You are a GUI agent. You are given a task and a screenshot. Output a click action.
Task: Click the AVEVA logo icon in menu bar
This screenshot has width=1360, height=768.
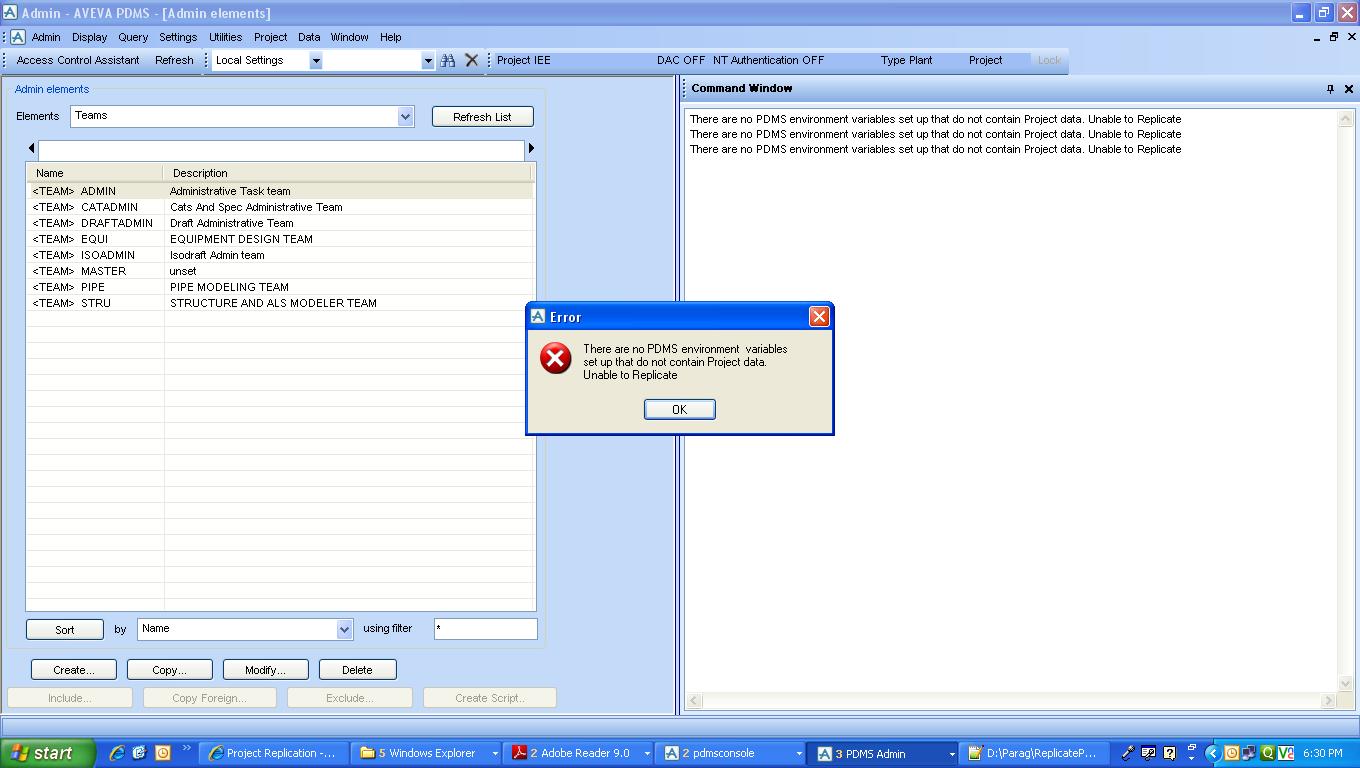click(18, 37)
